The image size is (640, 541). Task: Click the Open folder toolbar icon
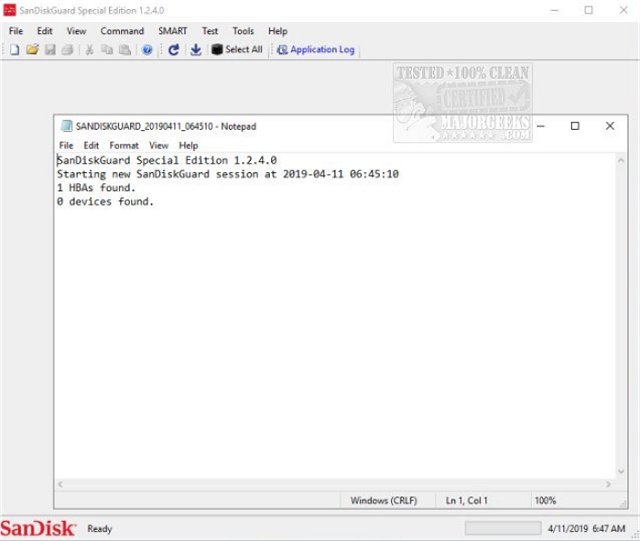[x=32, y=50]
